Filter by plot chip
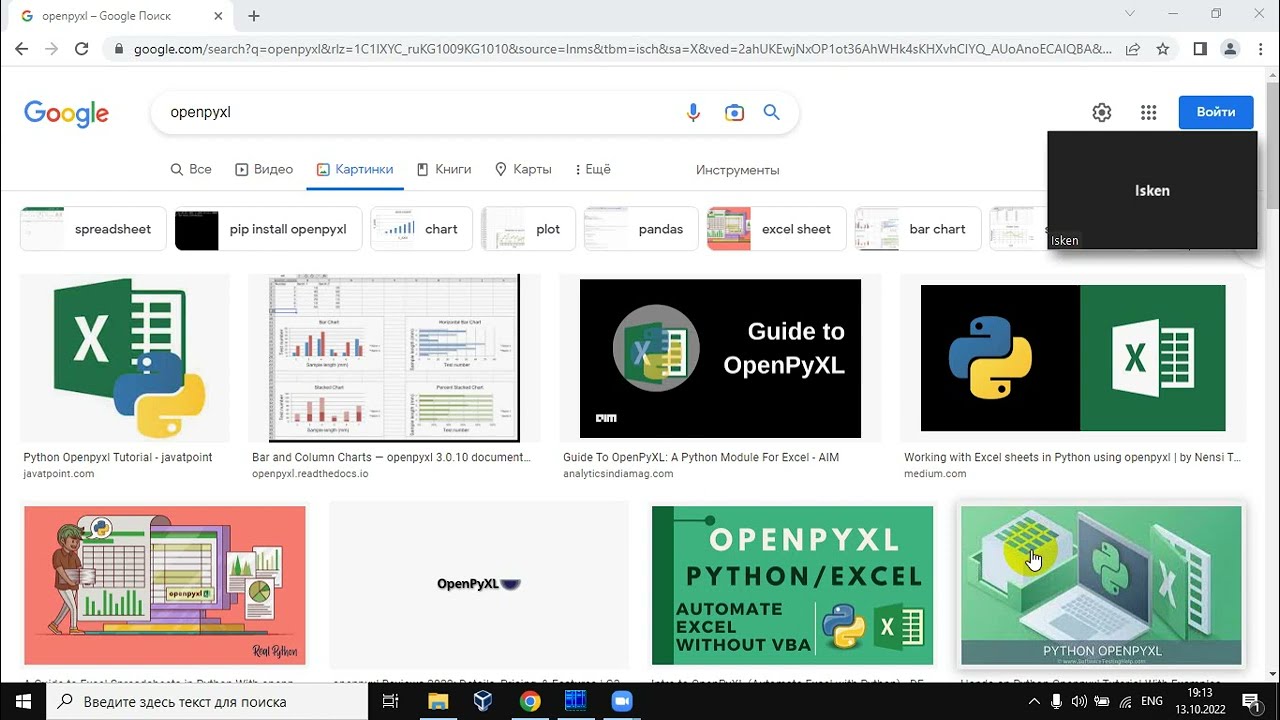This screenshot has height=720, width=1280. pos(528,229)
